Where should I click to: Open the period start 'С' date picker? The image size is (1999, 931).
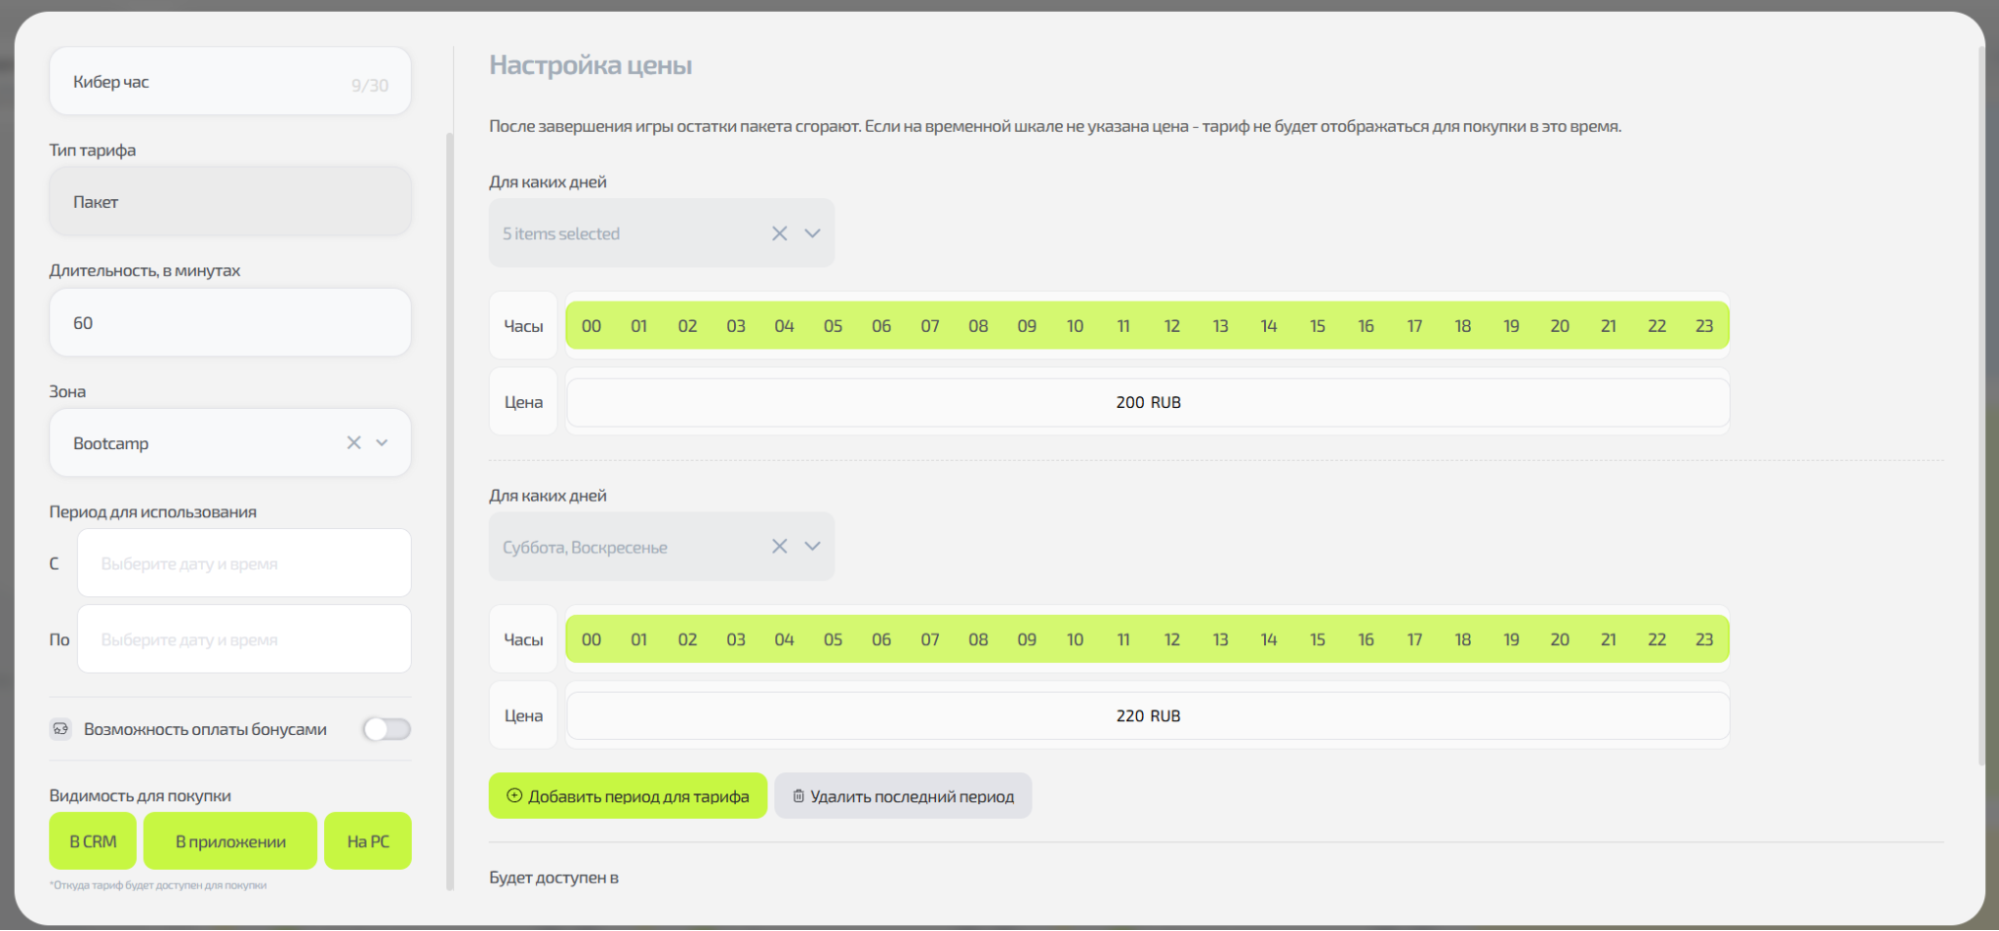pyautogui.click(x=244, y=564)
